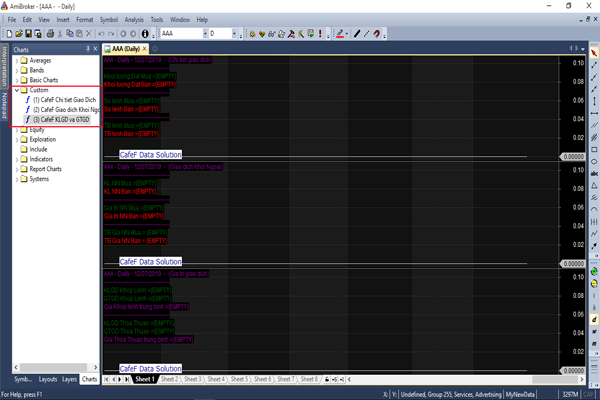
Task: Click the red exclamation mark icon
Action: pos(320,34)
